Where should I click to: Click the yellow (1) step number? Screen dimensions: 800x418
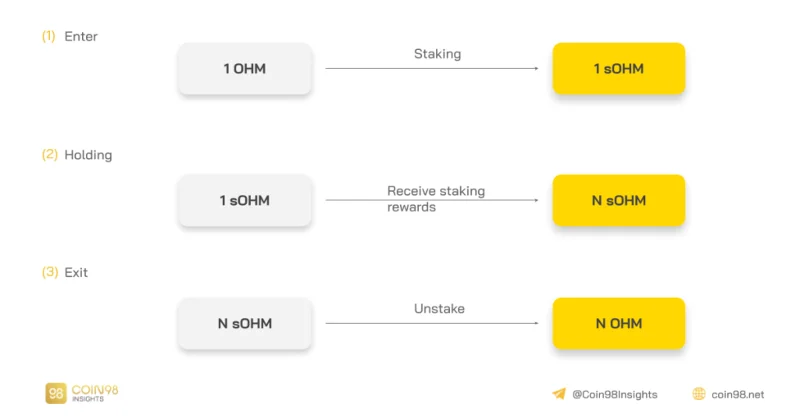pos(48,36)
